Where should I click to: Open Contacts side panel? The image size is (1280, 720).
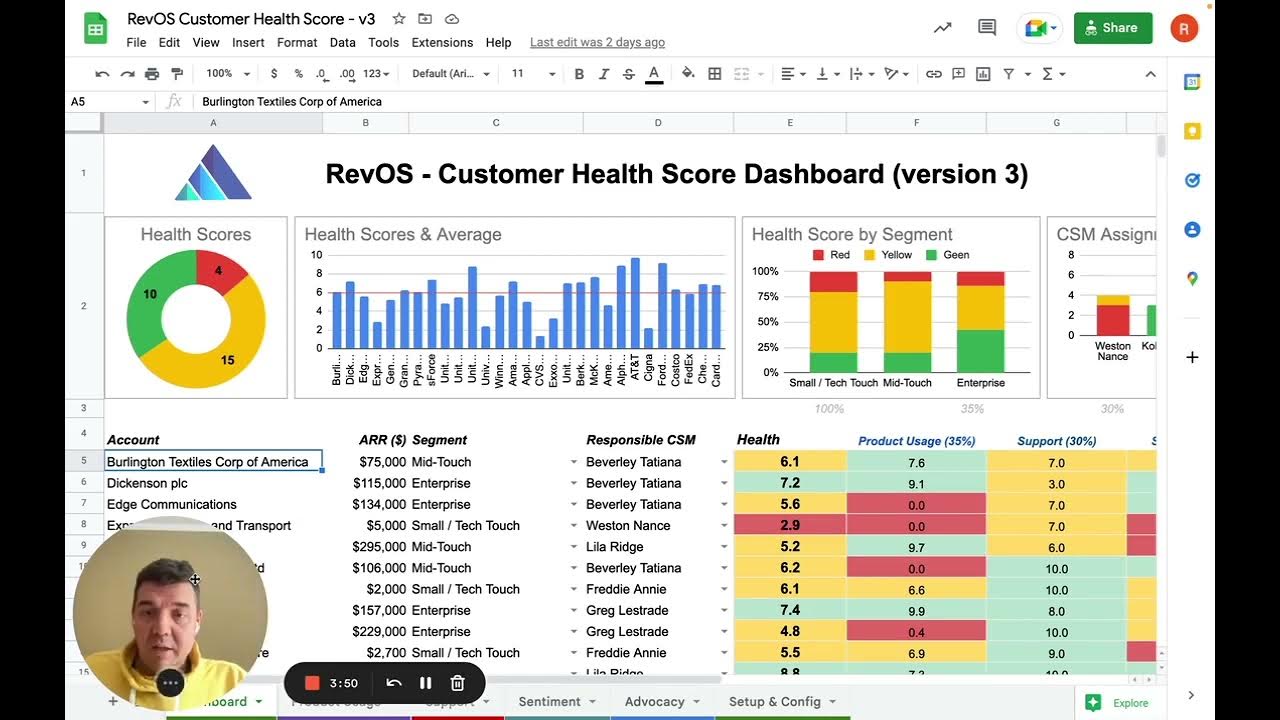[x=1192, y=229]
